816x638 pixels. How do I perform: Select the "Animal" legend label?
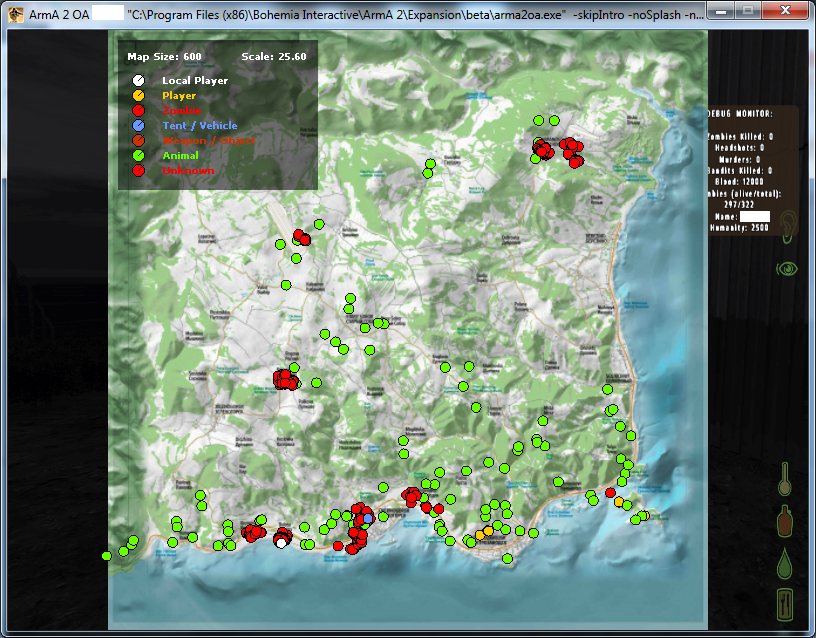tap(180, 156)
